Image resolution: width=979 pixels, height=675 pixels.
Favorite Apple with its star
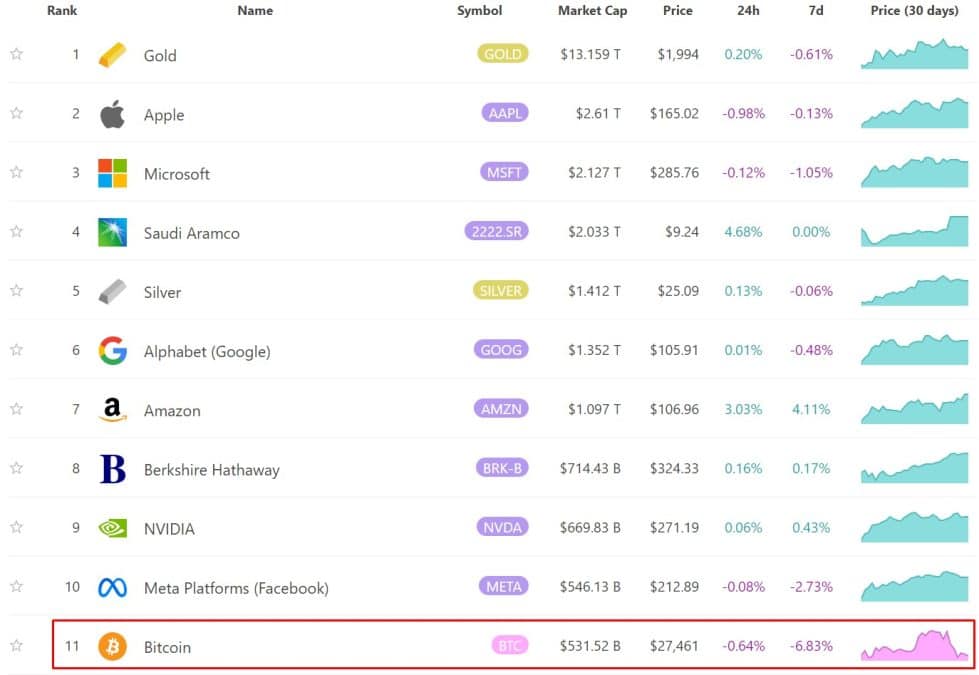(17, 113)
